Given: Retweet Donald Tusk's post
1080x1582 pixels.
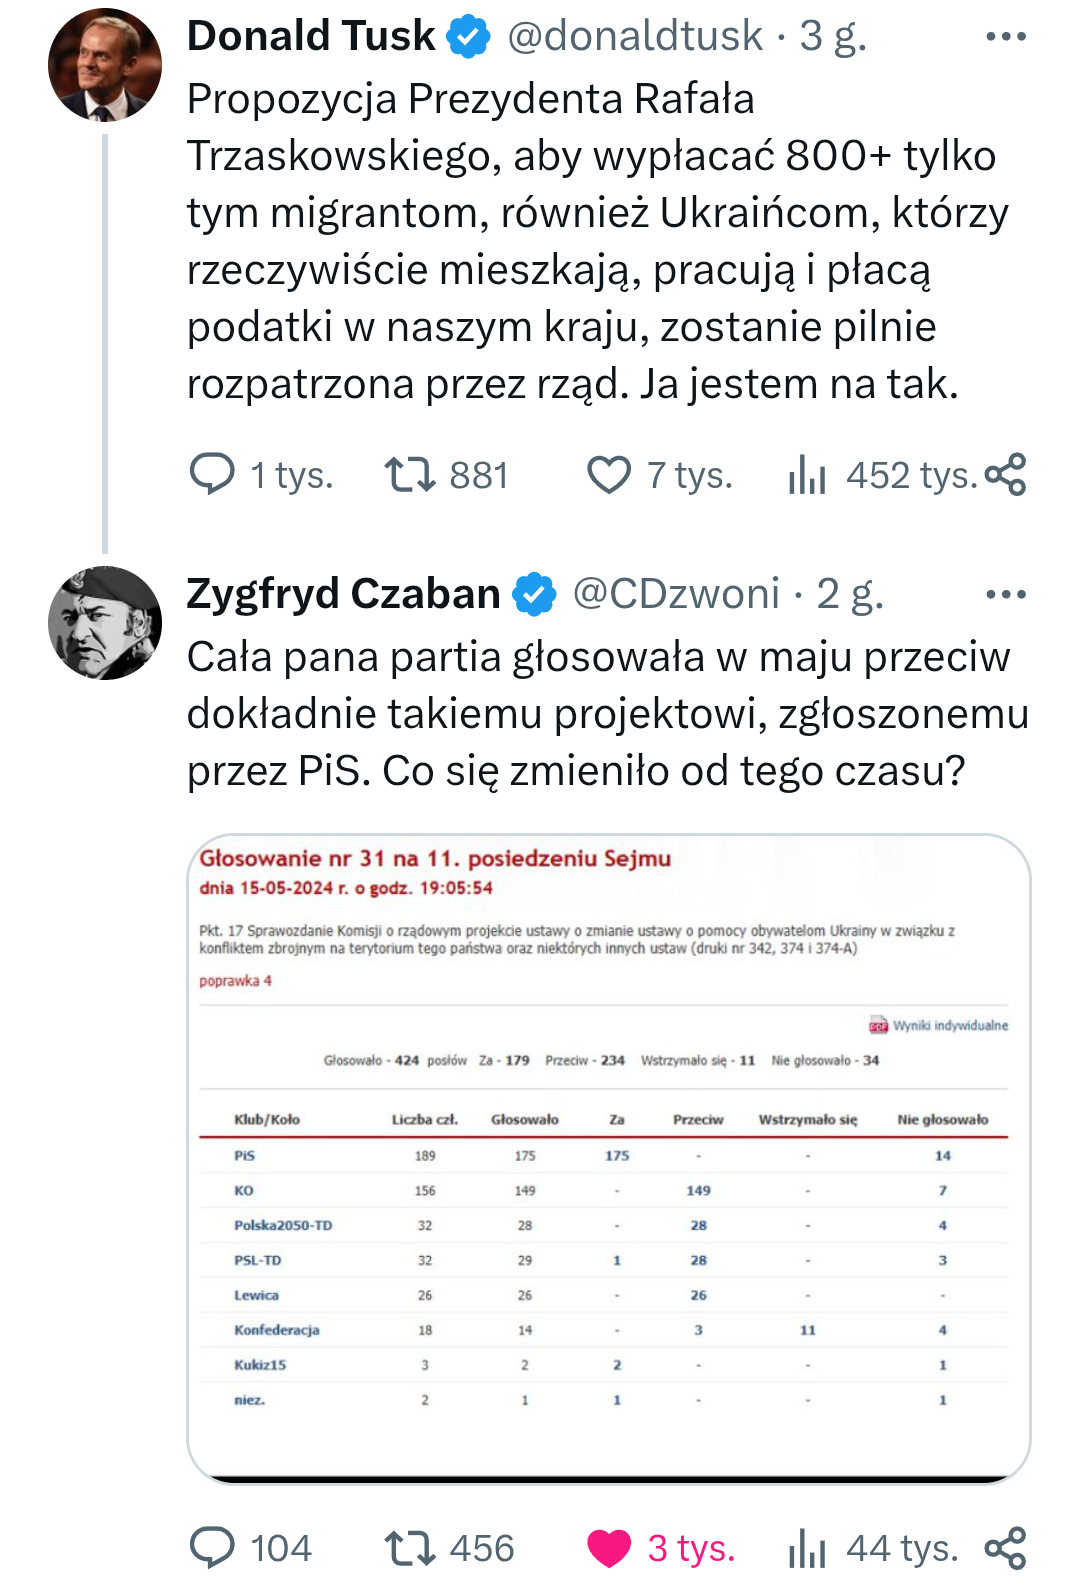Looking at the screenshot, I should 410,475.
